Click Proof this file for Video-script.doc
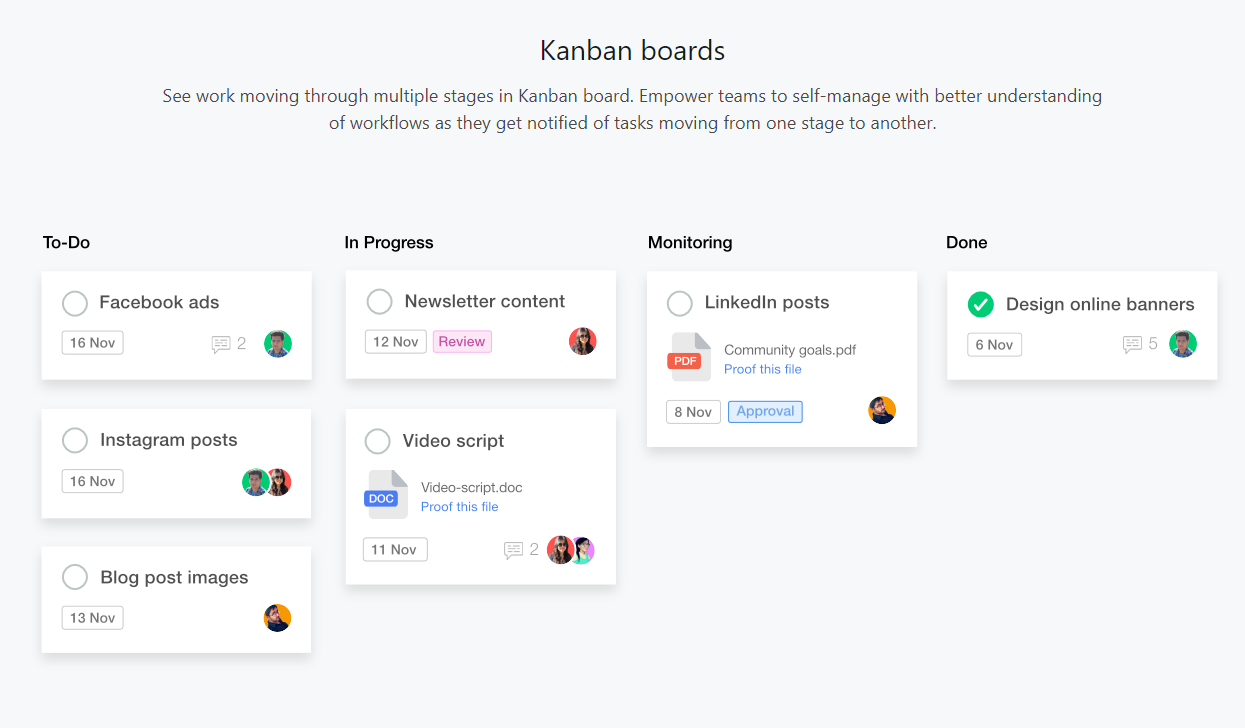 point(459,506)
